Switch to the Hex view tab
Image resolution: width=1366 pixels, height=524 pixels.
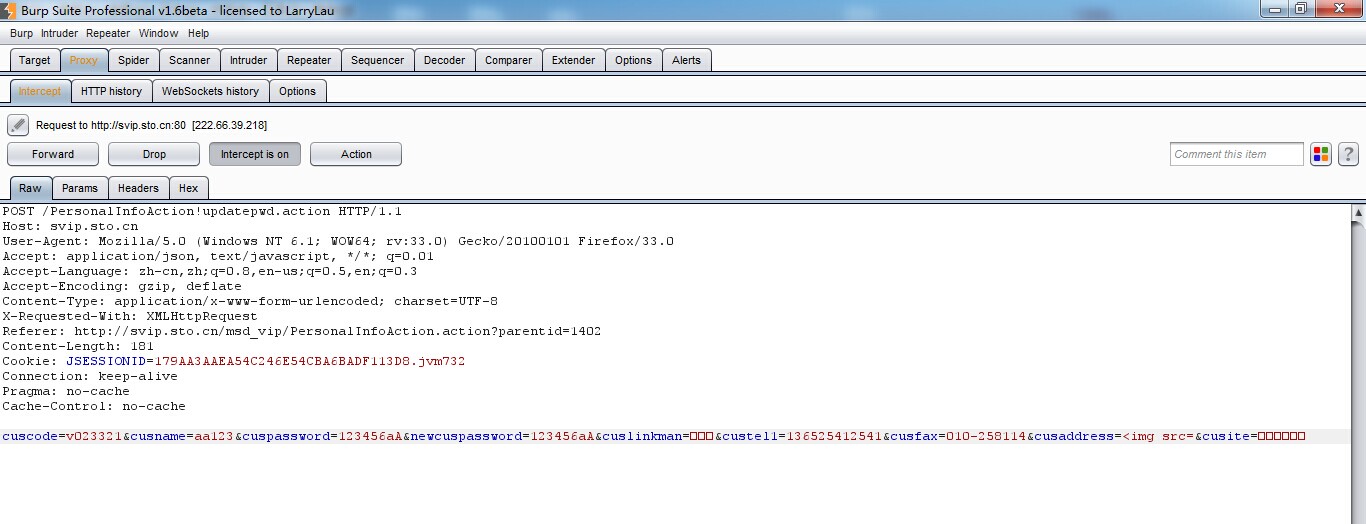coord(188,188)
